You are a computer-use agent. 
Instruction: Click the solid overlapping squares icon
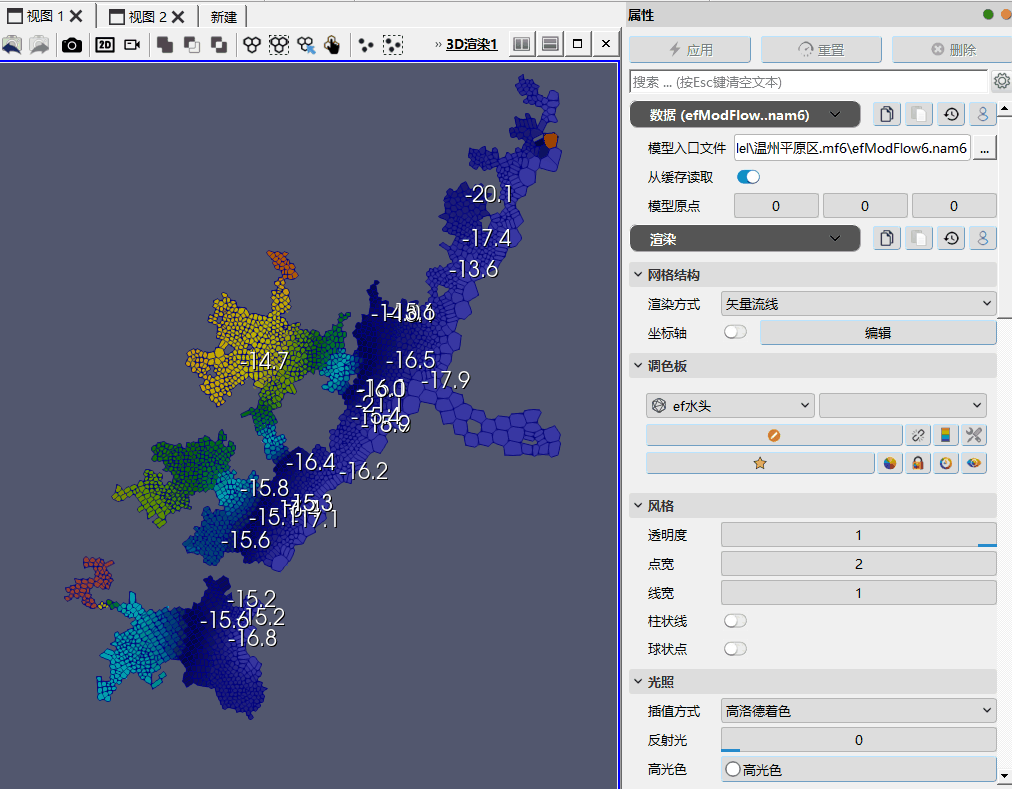(165, 45)
